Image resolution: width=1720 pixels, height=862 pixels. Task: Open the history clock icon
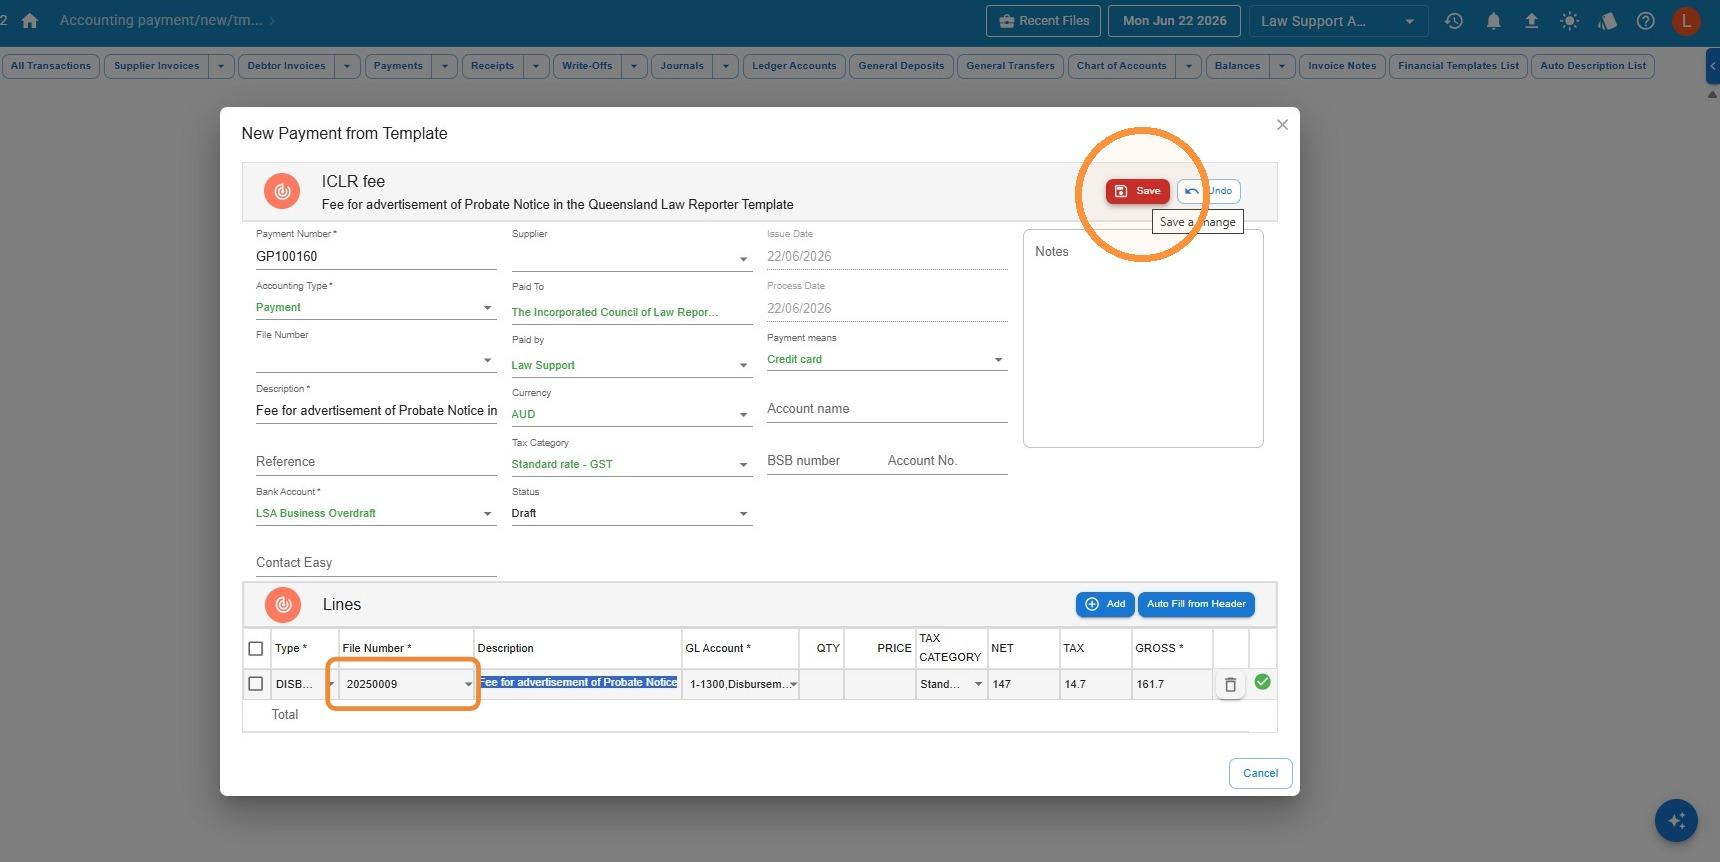(x=1454, y=21)
